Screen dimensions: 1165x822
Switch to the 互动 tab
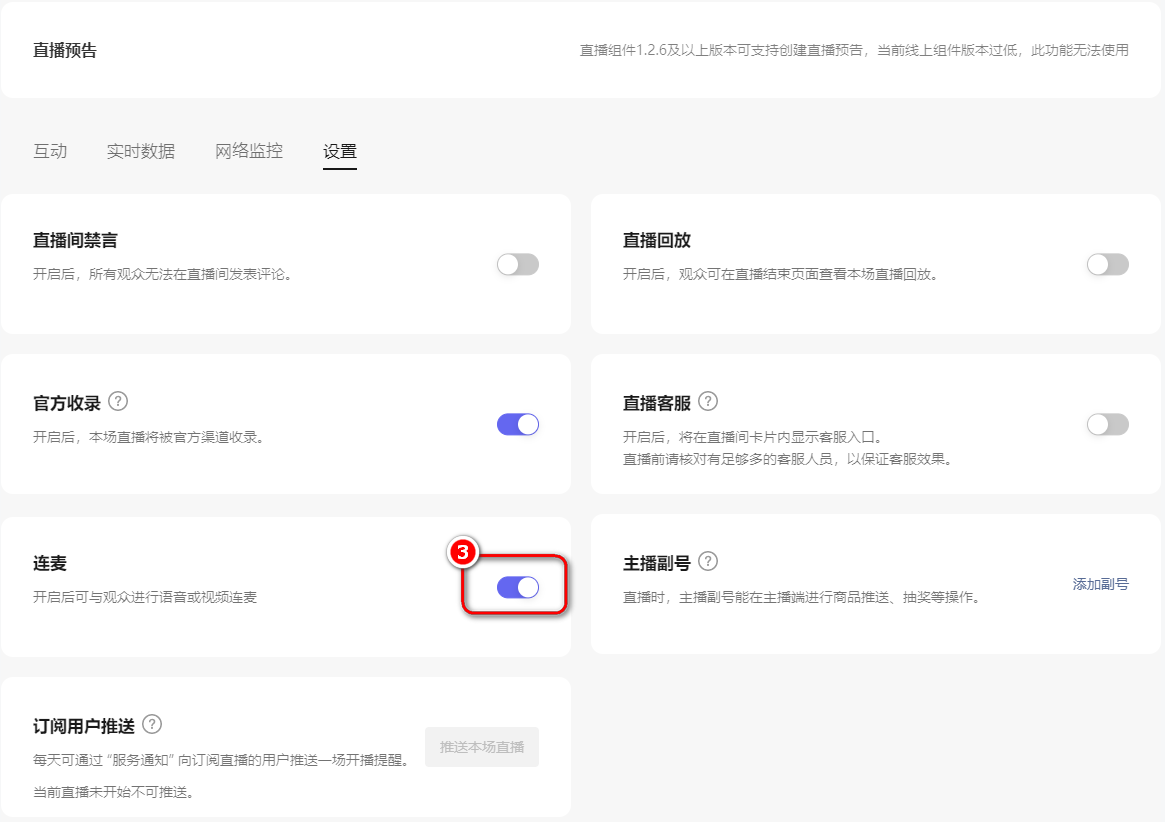(x=50, y=151)
